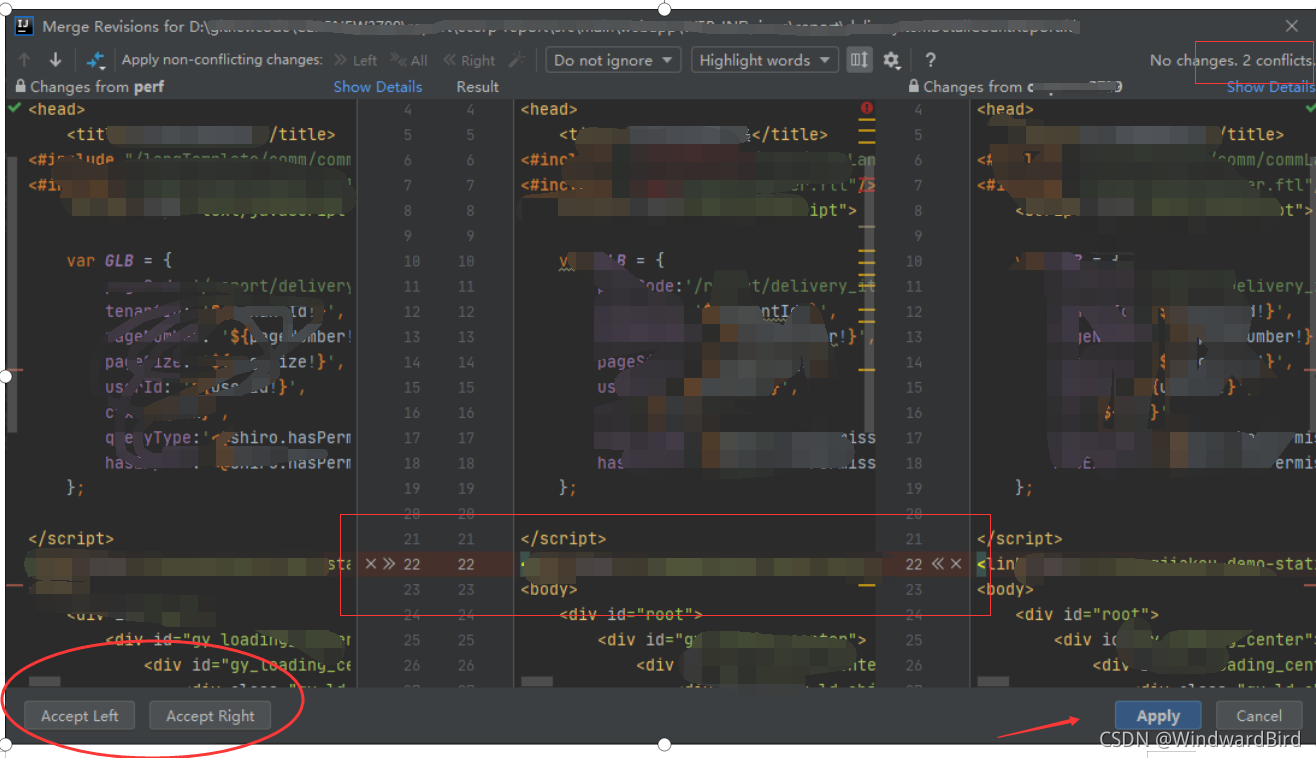Click the 'No changes. 2 conflicts.' status text
This screenshot has width=1316, height=758.
pyautogui.click(x=1230, y=60)
